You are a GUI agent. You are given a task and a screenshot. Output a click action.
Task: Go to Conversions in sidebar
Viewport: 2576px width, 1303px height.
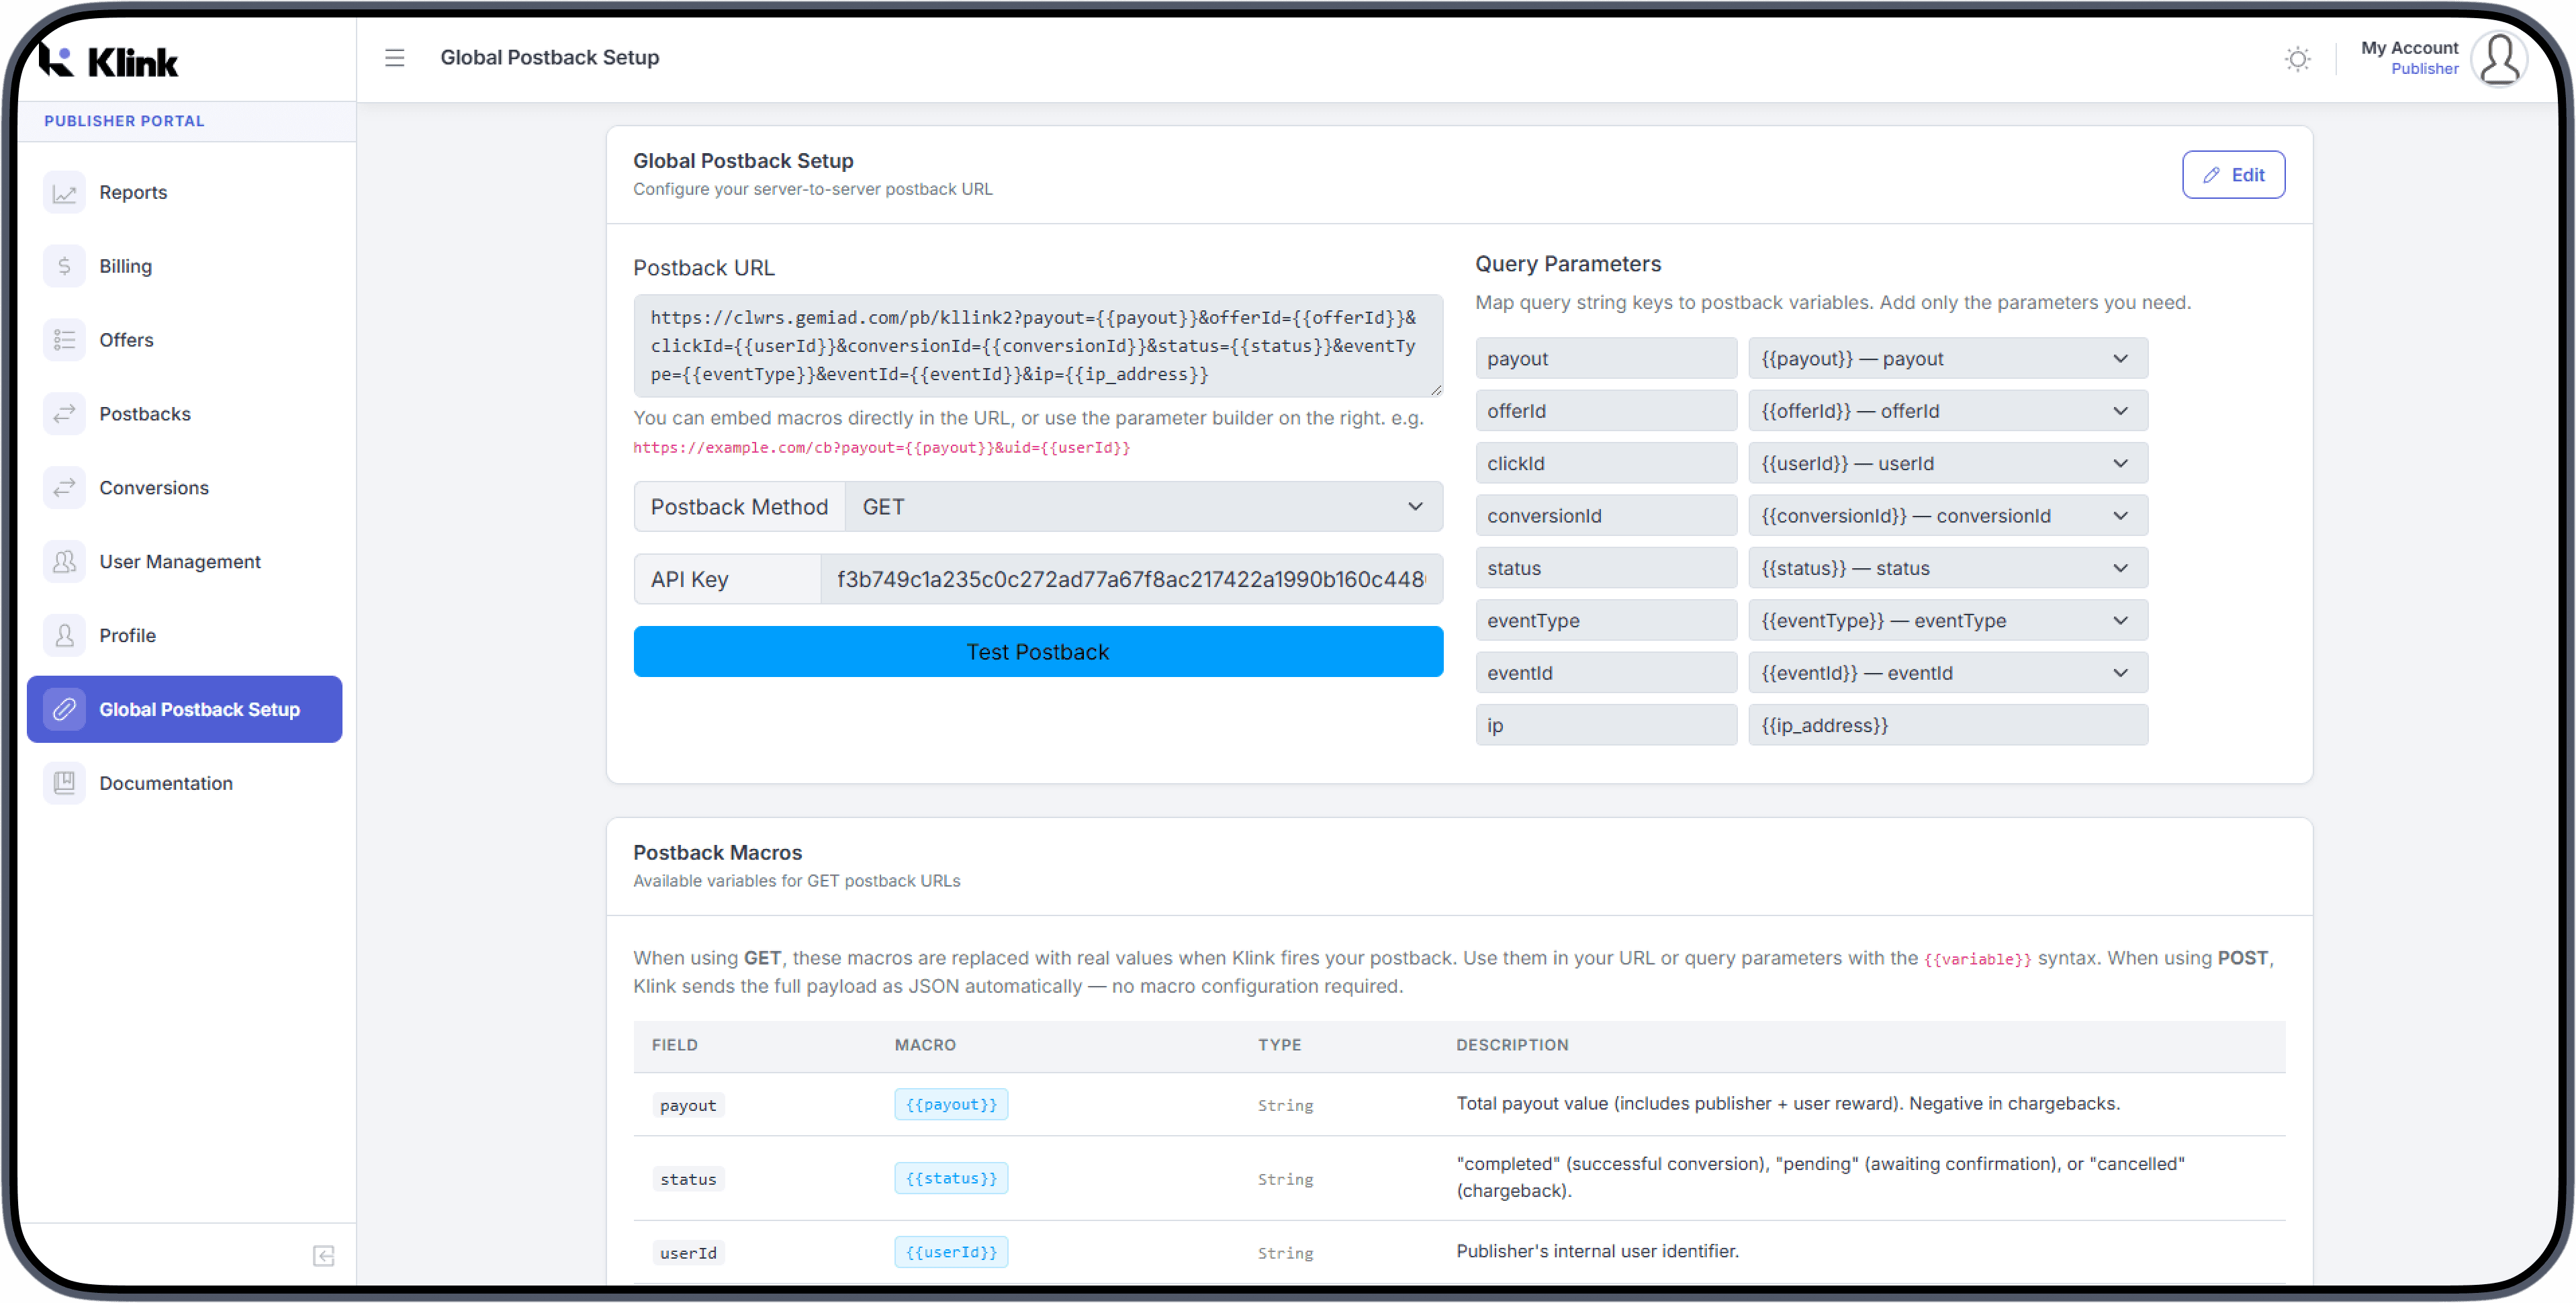click(x=154, y=488)
